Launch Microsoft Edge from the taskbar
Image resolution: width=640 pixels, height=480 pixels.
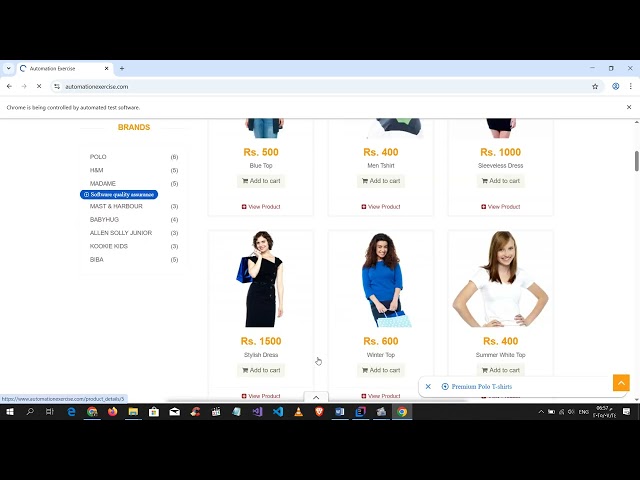tap(71, 412)
